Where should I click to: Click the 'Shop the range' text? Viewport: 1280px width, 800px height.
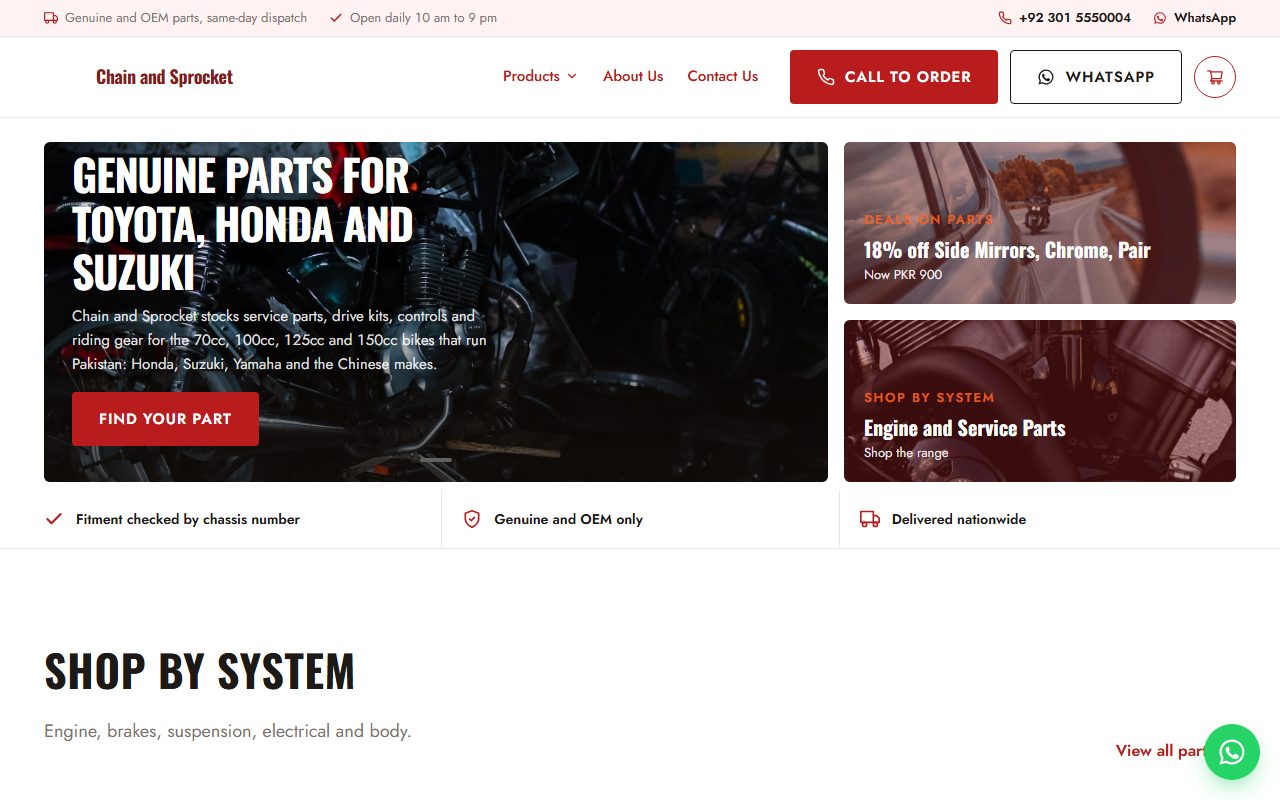pos(906,453)
